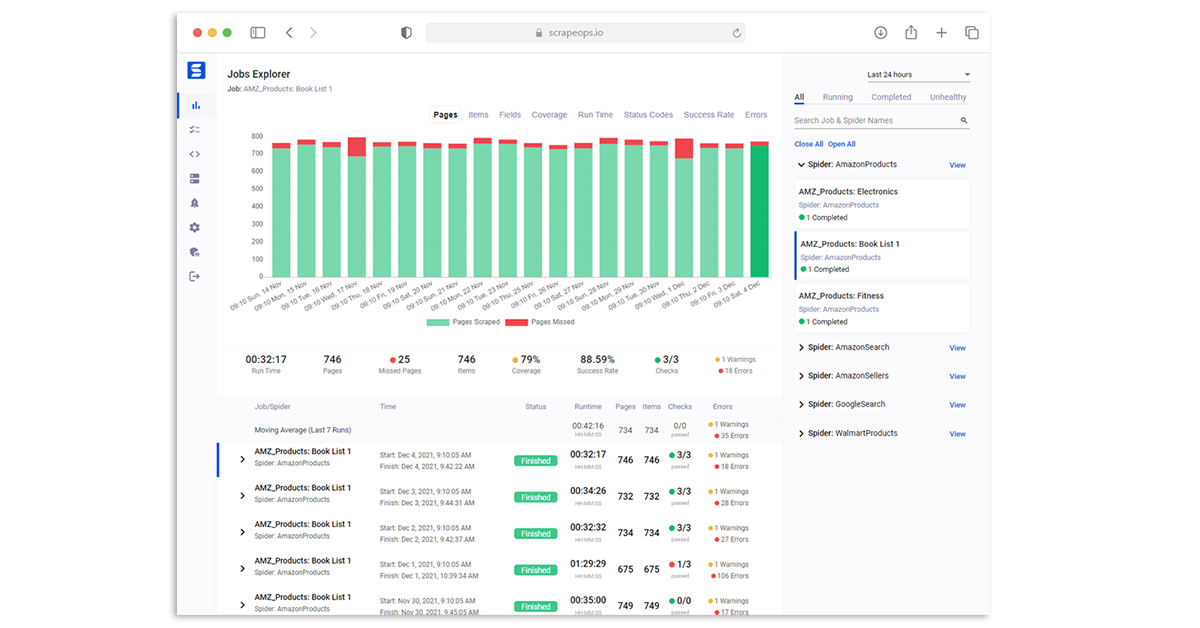This screenshot has height=628, width=1200.
Task: Go back with browser back arrow
Action: 289,33
